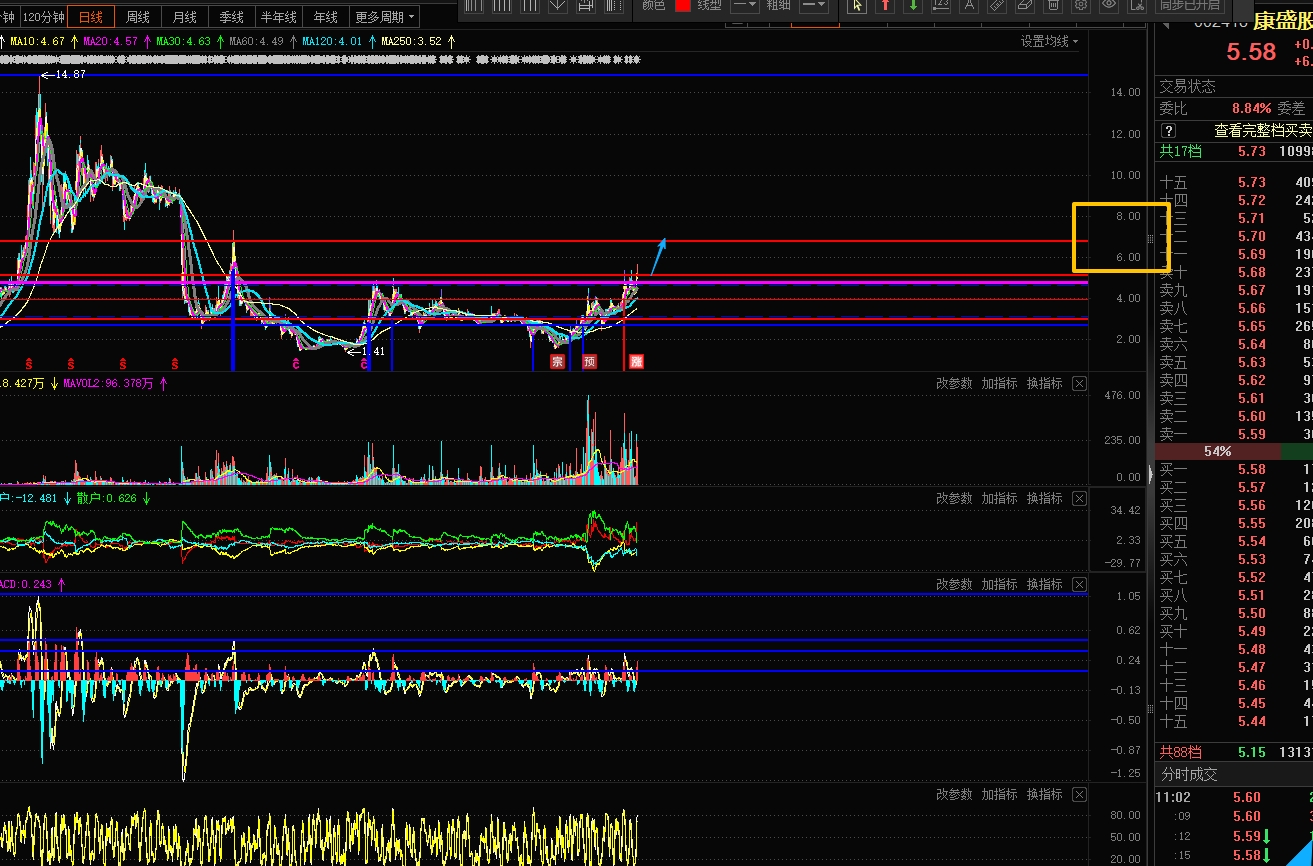Close the volume indicator panel
This screenshot has width=1313, height=866.
[x=1079, y=384]
